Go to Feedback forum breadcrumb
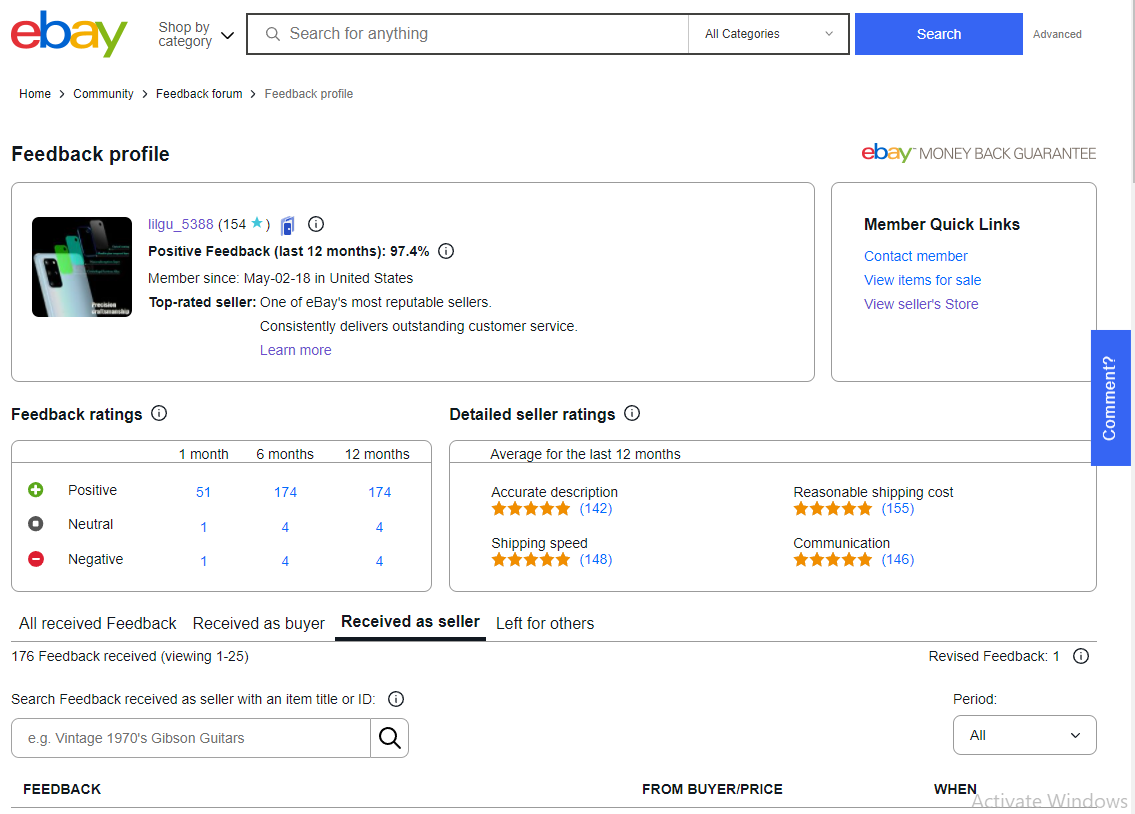Screen dimensions: 1135x814 (x=199, y=94)
